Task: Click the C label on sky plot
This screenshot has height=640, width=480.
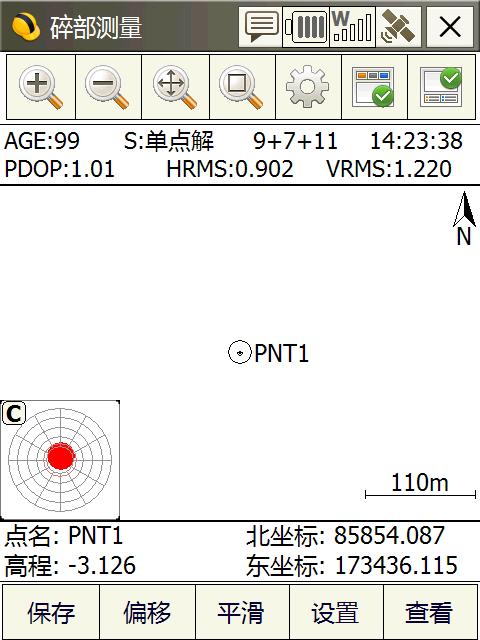Action: point(14,413)
